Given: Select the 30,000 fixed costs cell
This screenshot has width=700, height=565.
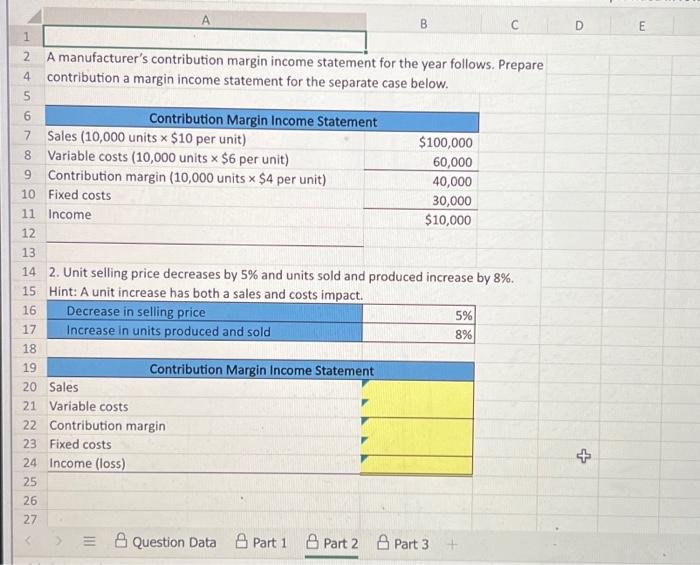Looking at the screenshot, I should click(421, 200).
